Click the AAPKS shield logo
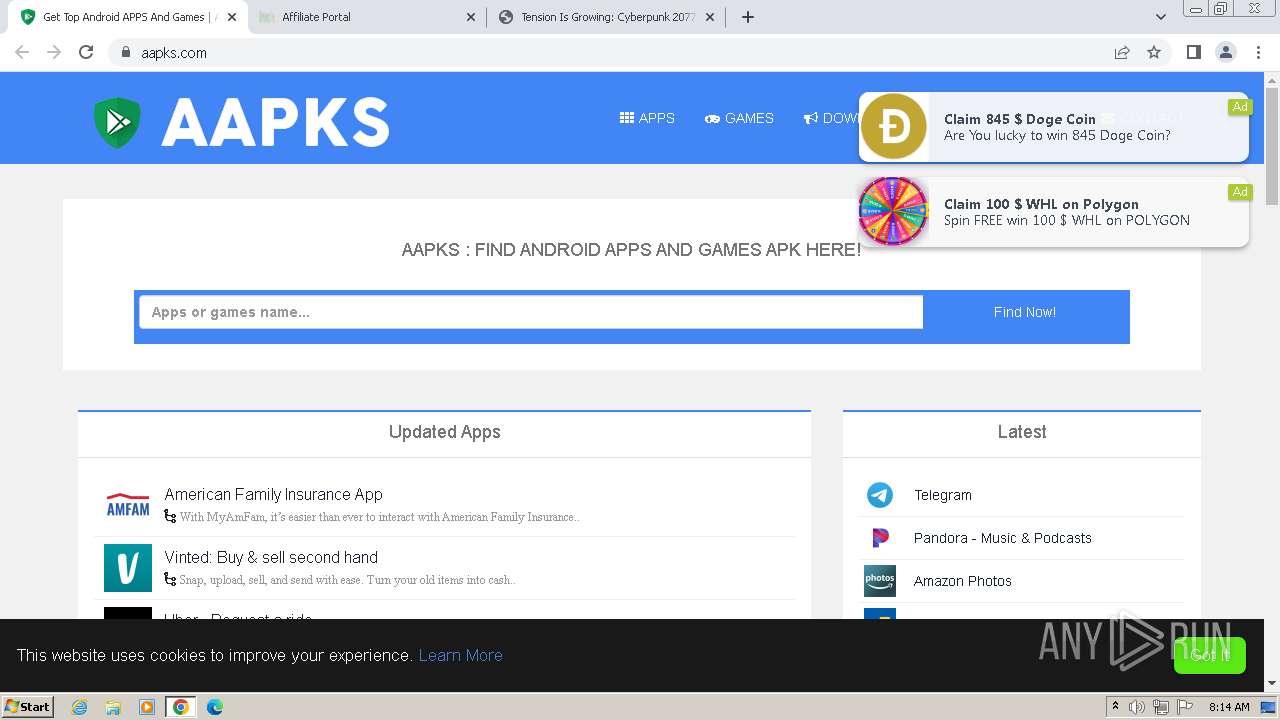Viewport: 1280px width, 720px height. (x=118, y=122)
